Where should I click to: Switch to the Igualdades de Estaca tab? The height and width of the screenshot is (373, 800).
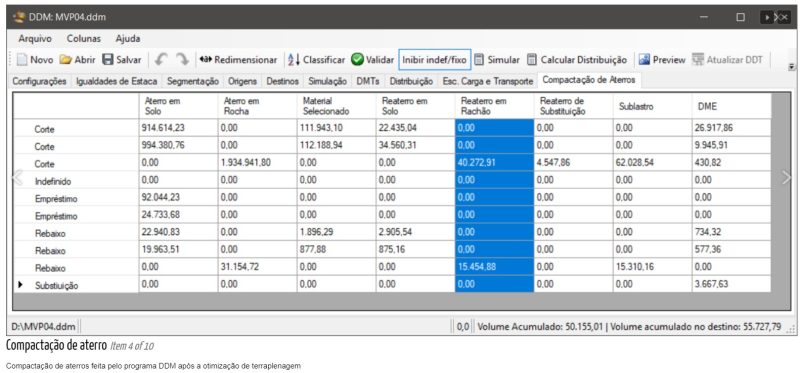117,81
